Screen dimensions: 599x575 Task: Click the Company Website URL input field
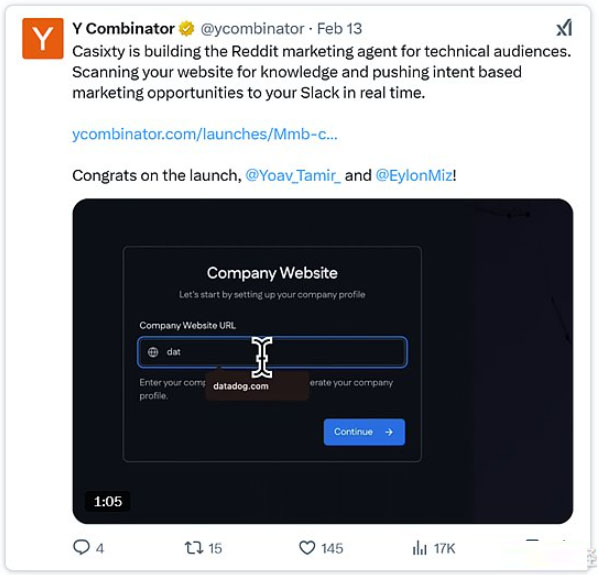(x=272, y=352)
